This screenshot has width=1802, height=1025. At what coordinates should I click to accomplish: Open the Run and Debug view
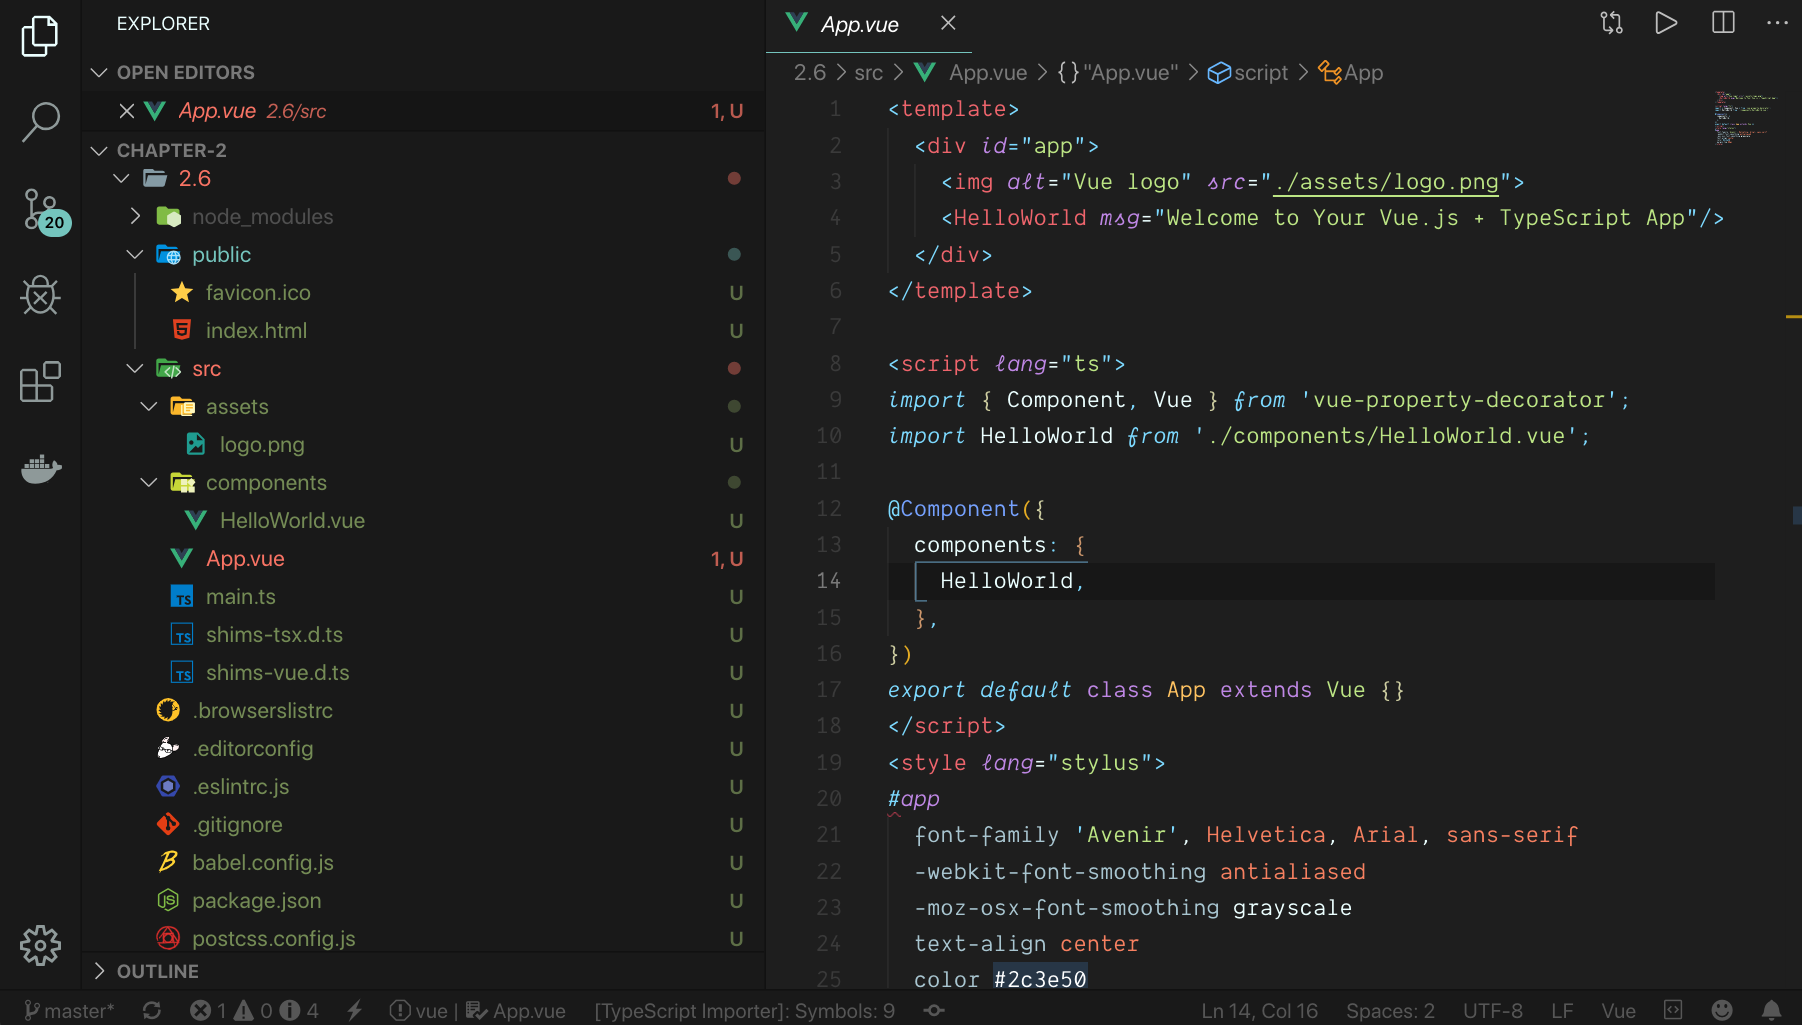pyautogui.click(x=40, y=295)
